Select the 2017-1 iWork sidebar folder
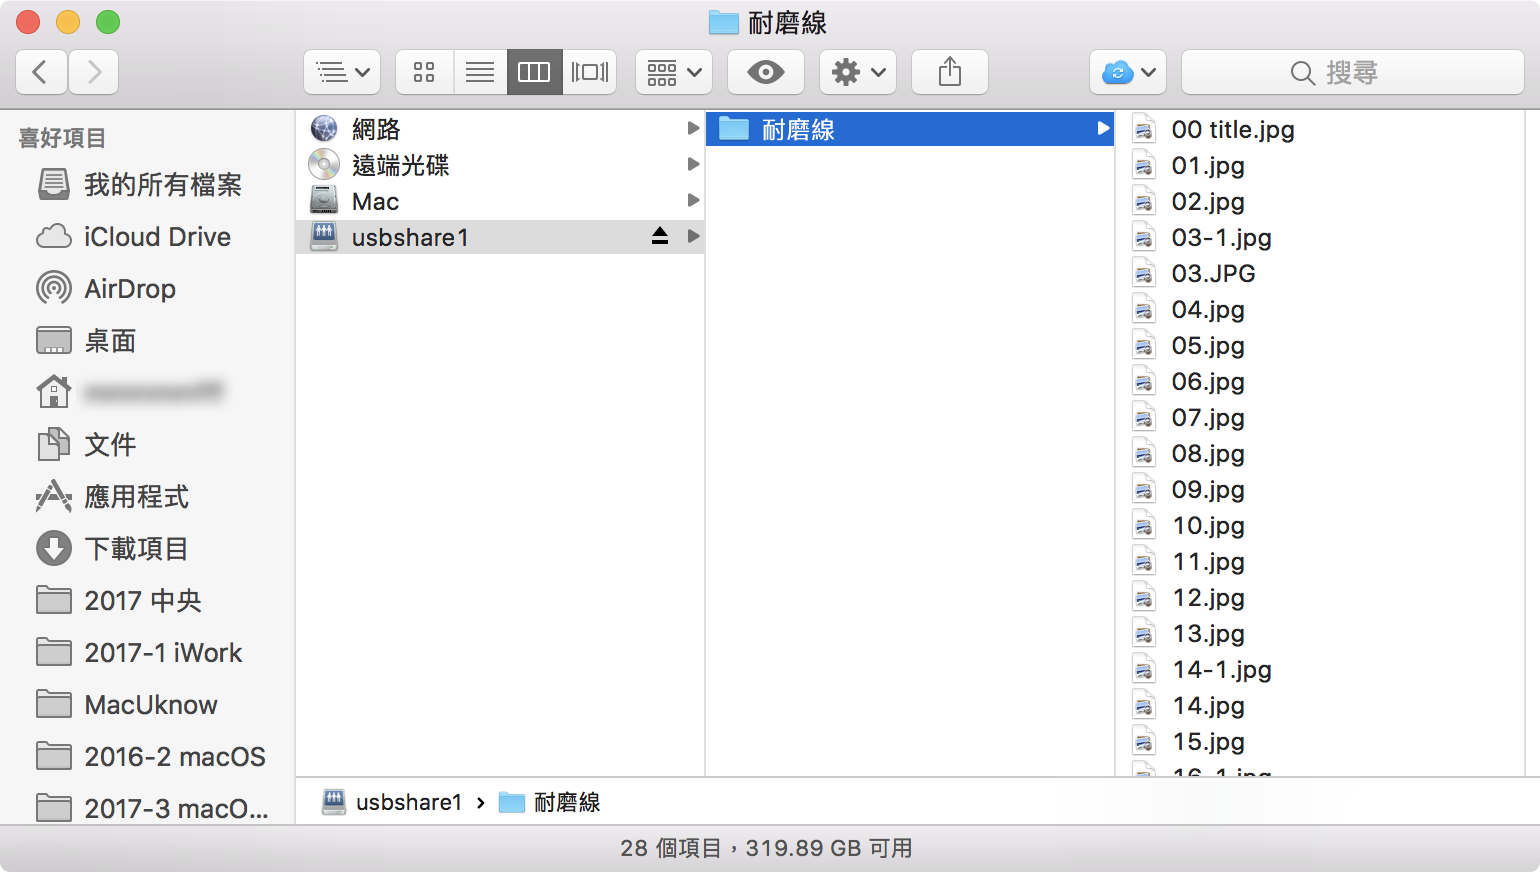1540x872 pixels. pos(163,653)
